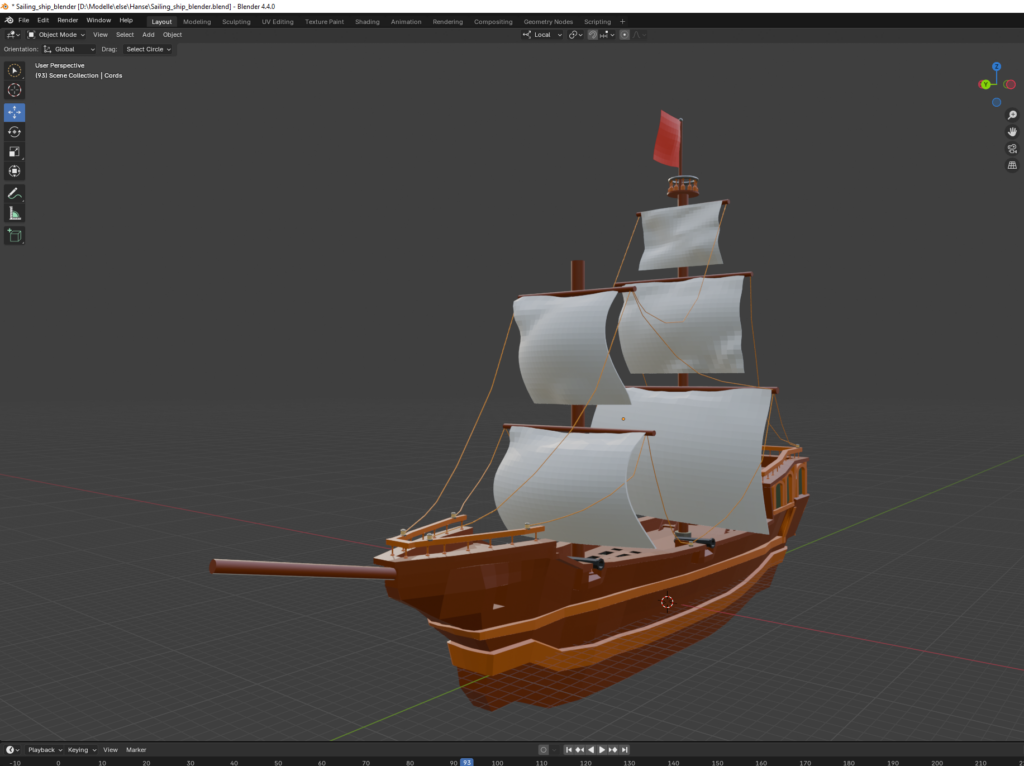Enable proportional editing in the header

[x=625, y=35]
